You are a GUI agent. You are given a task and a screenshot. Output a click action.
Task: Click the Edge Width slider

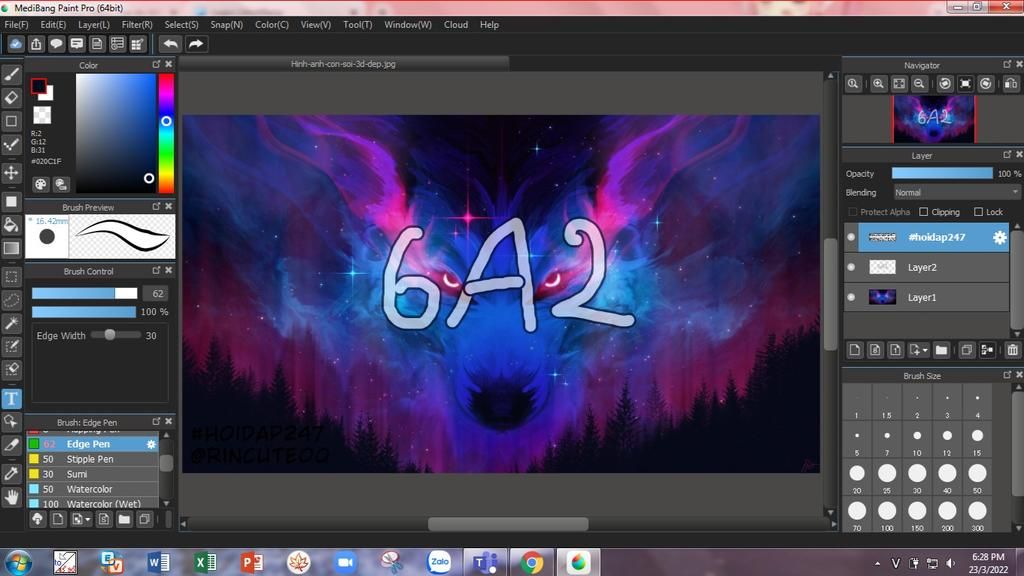pyautogui.click(x=116, y=335)
